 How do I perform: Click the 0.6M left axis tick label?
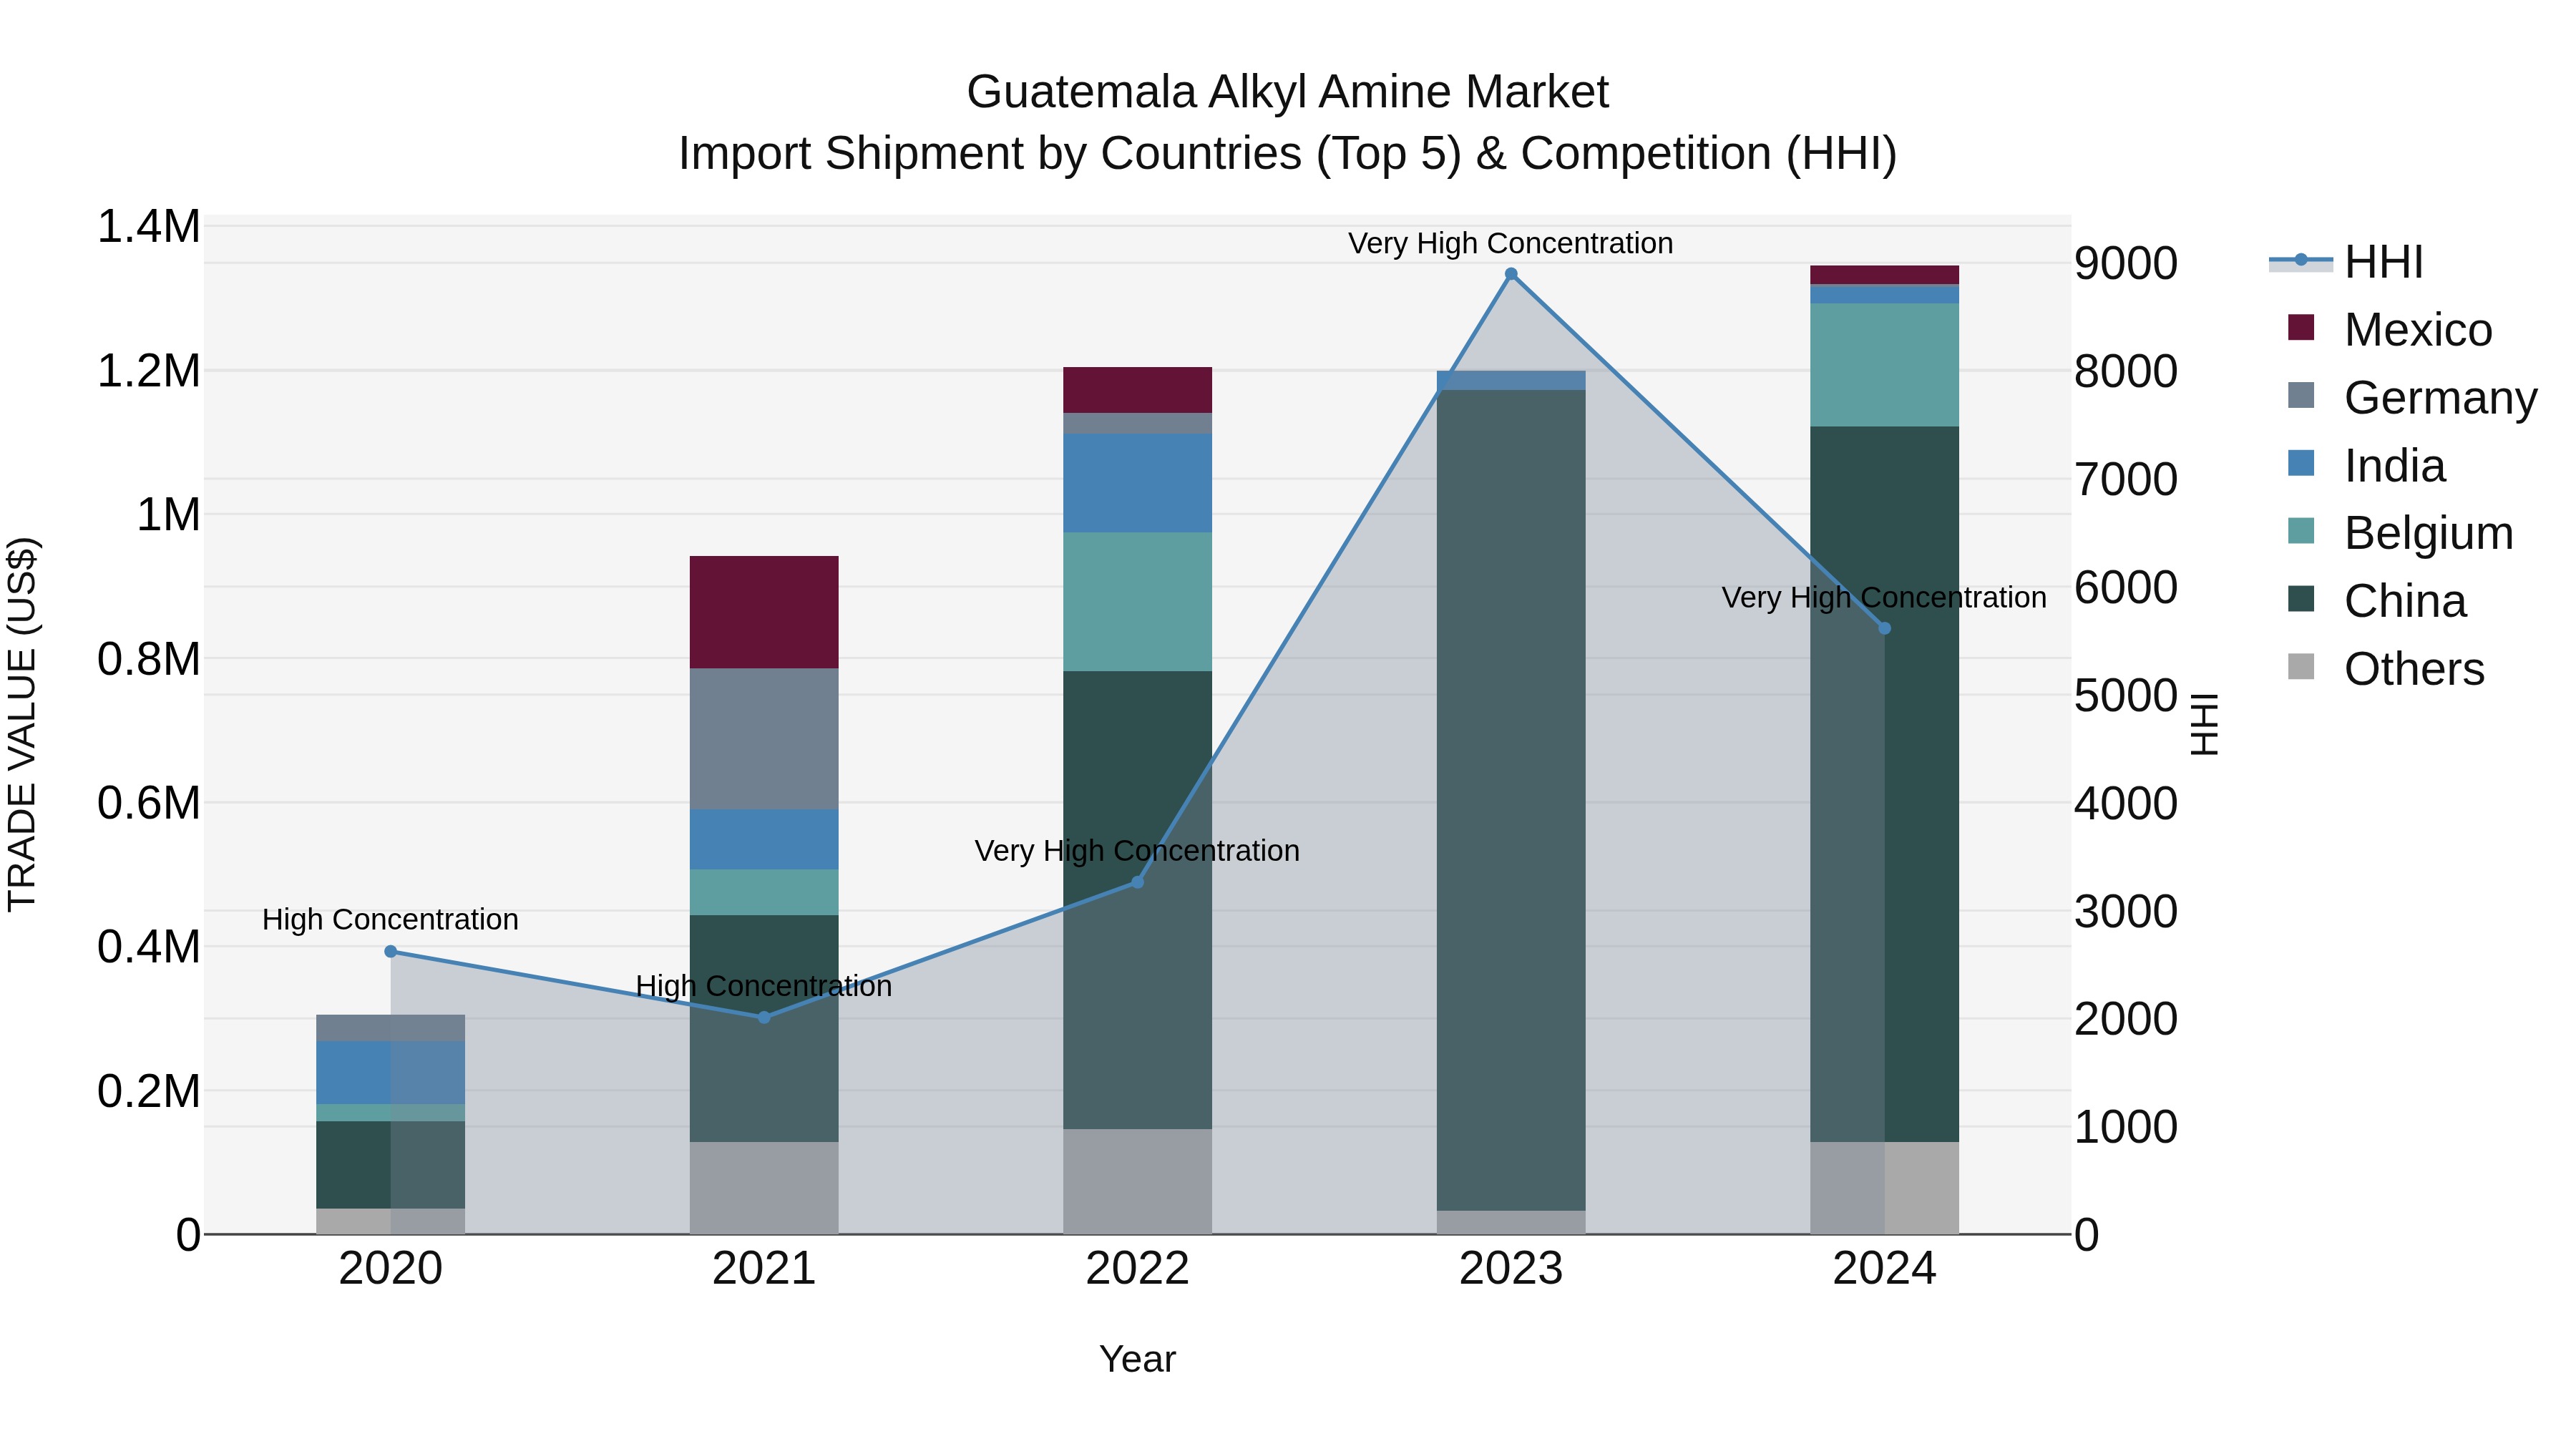pyautogui.click(x=149, y=803)
